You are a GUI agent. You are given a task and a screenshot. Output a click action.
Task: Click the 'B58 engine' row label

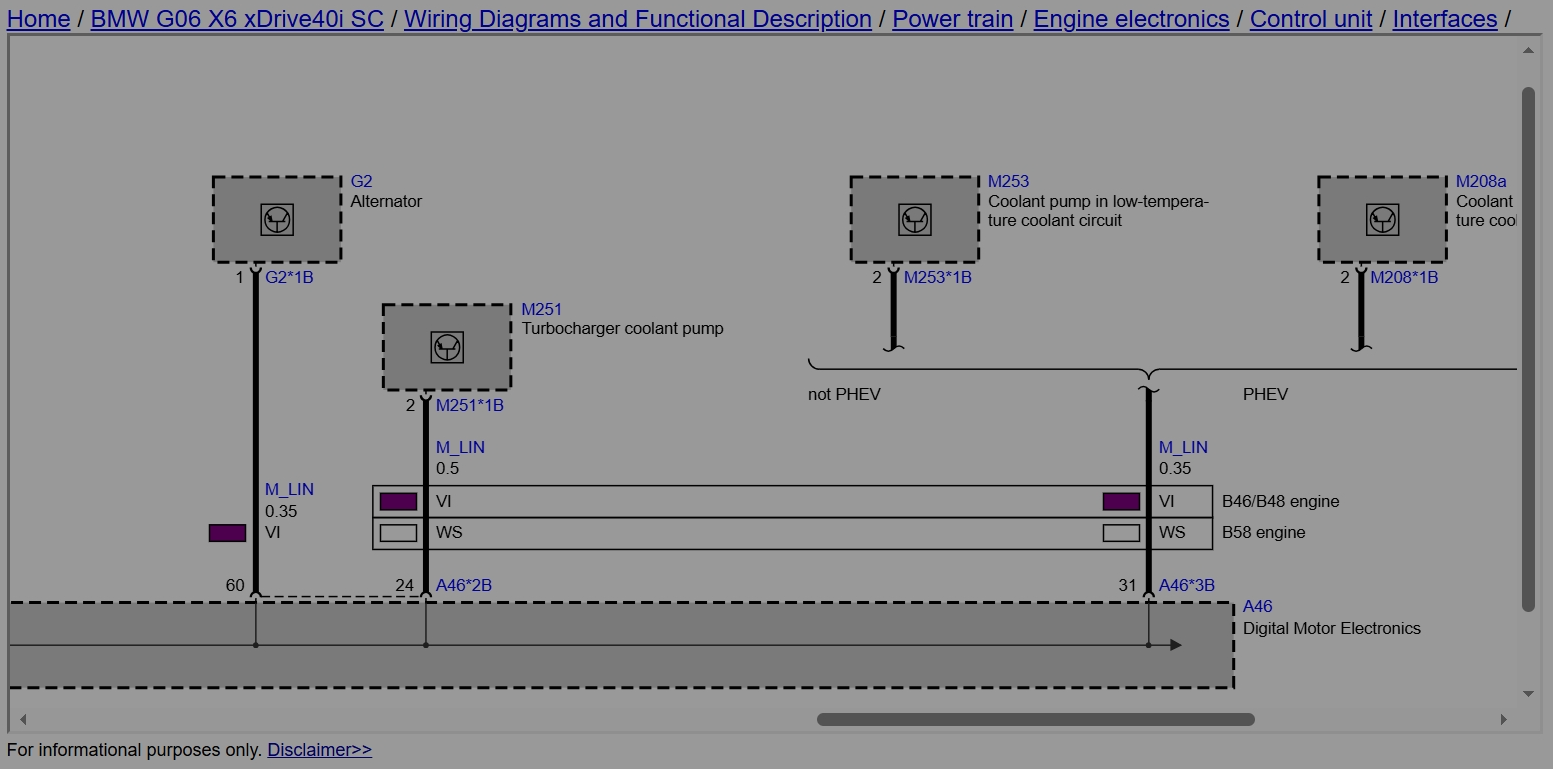coord(1264,533)
